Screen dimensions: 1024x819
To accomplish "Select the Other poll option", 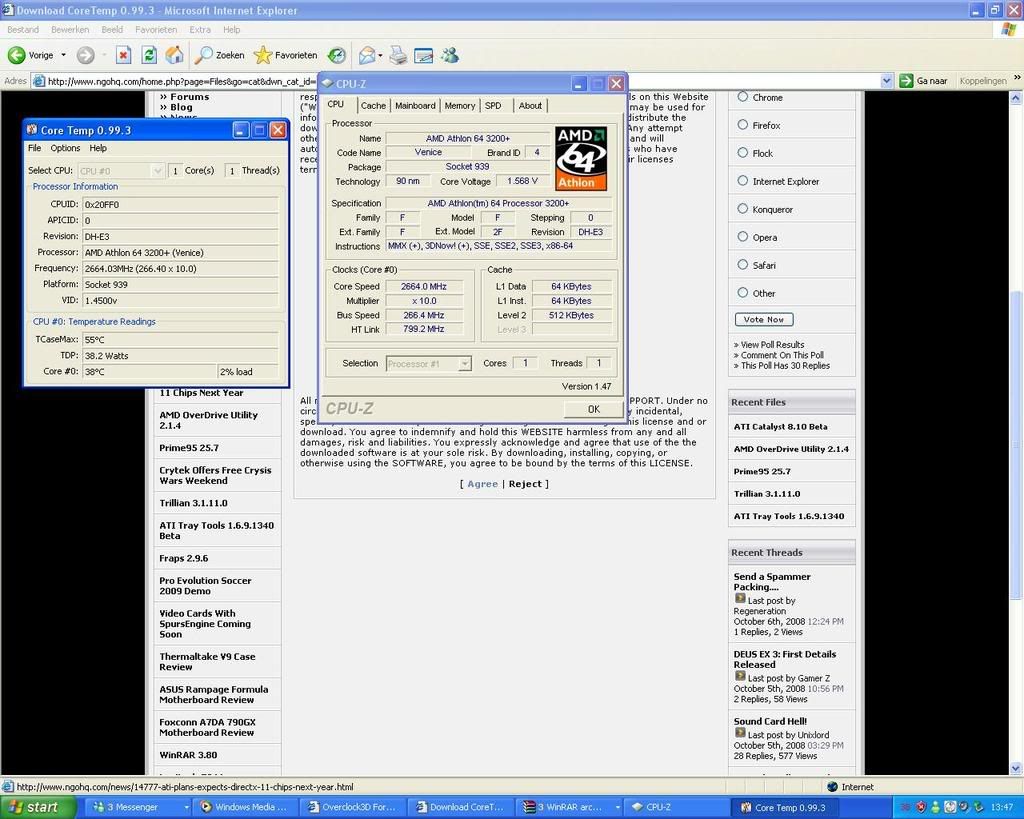I will tap(743, 293).
